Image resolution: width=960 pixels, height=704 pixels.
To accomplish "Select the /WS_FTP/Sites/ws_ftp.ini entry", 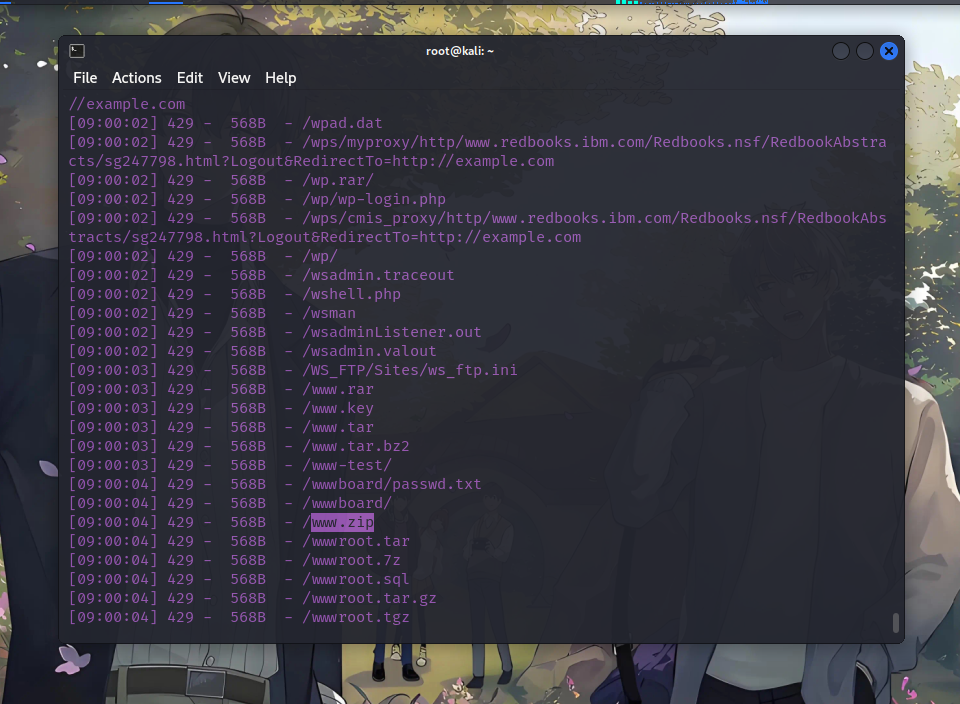I will (x=410, y=370).
